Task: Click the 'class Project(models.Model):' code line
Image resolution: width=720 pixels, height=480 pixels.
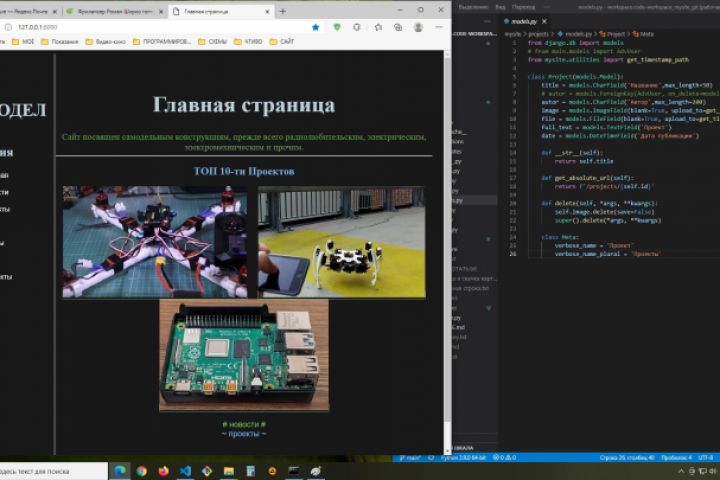Action: 575,77
